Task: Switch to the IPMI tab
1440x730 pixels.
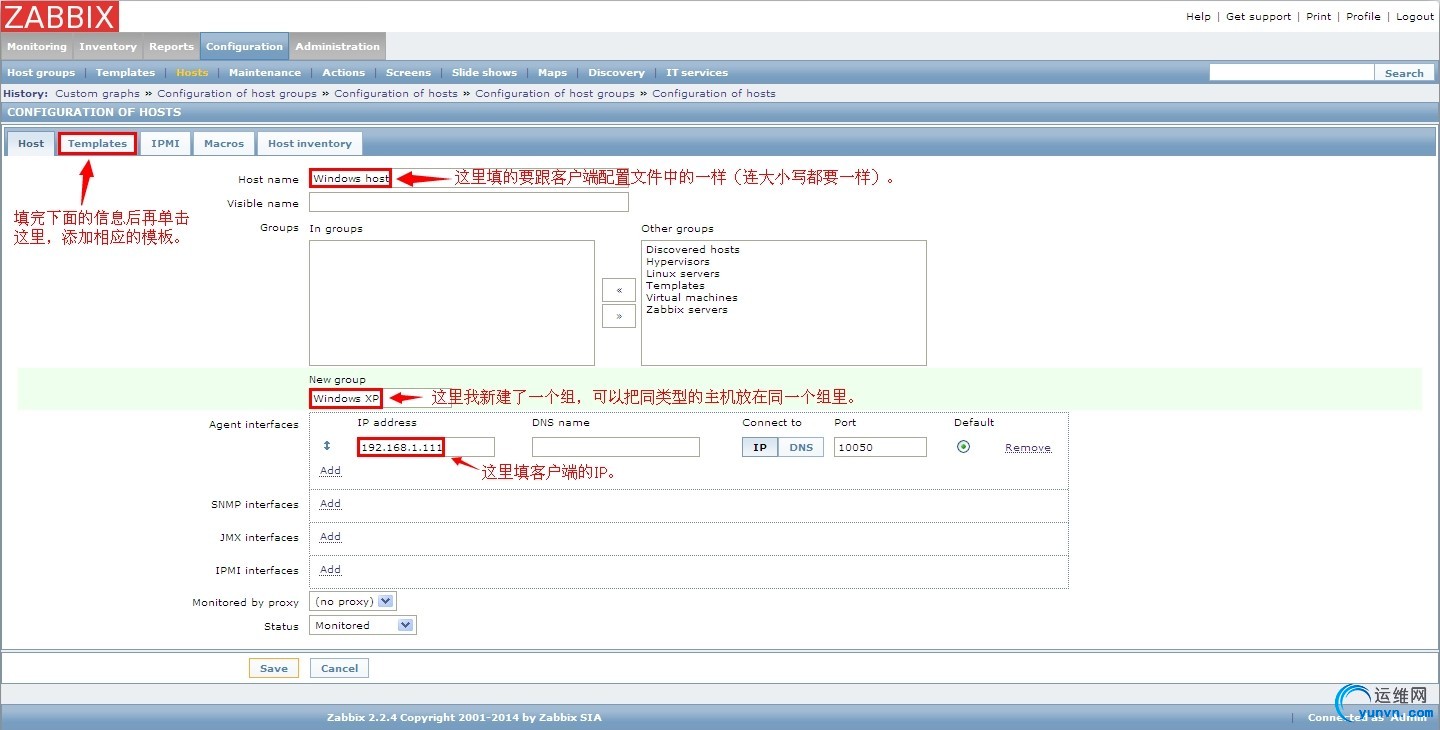Action: [x=165, y=144]
